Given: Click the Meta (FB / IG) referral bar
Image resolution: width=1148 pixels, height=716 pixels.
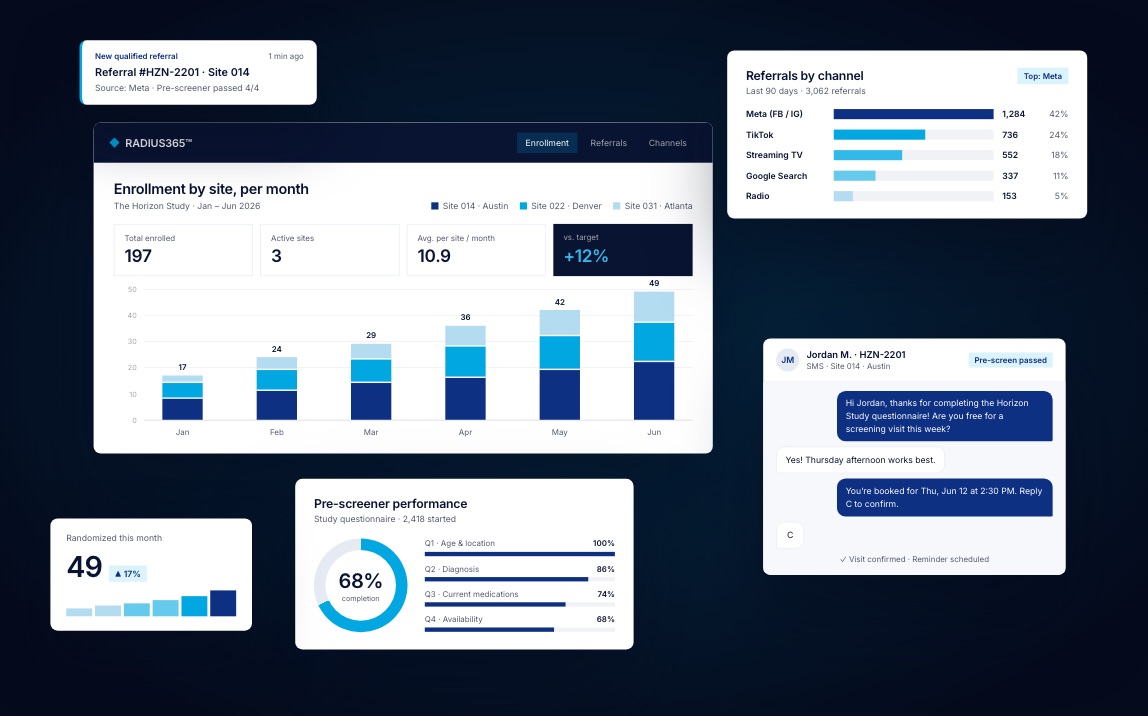Looking at the screenshot, I should [914, 114].
